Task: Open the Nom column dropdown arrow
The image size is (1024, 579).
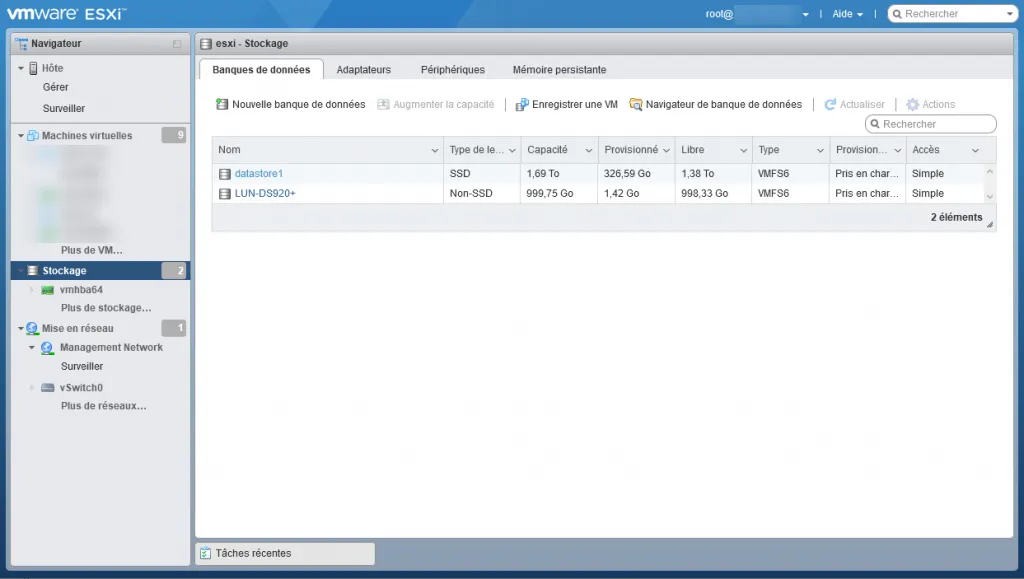Action: coord(435,150)
